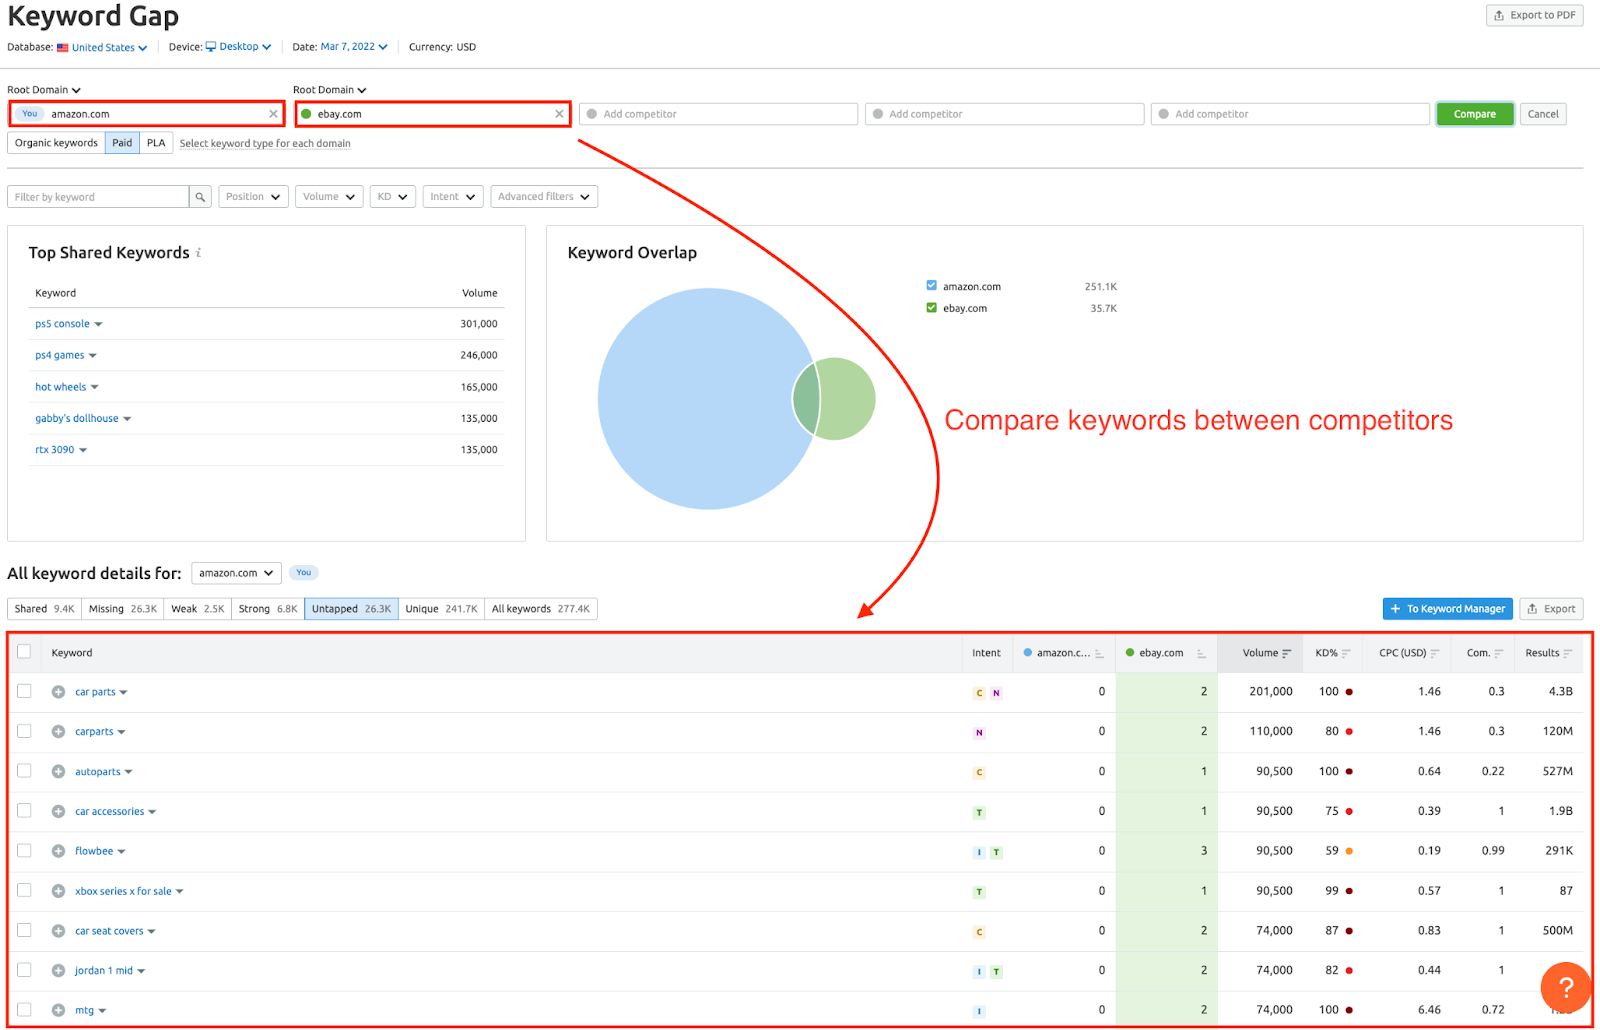Toggle the amazon.com overlap checkbox
The height and width of the screenshot is (1030, 1600).
pos(932,286)
